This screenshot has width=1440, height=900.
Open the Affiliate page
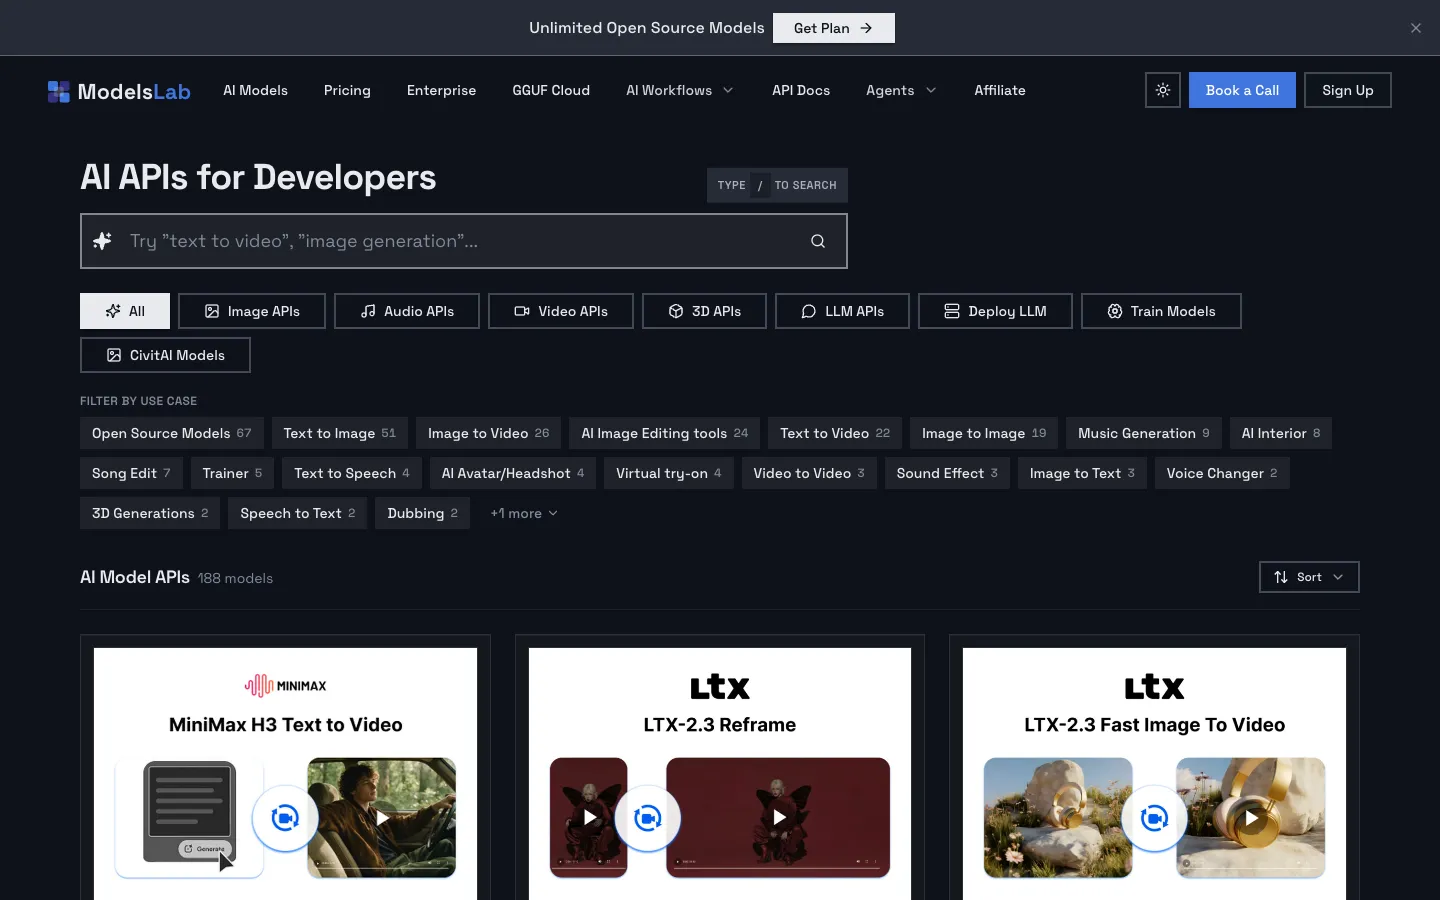pos(1000,90)
